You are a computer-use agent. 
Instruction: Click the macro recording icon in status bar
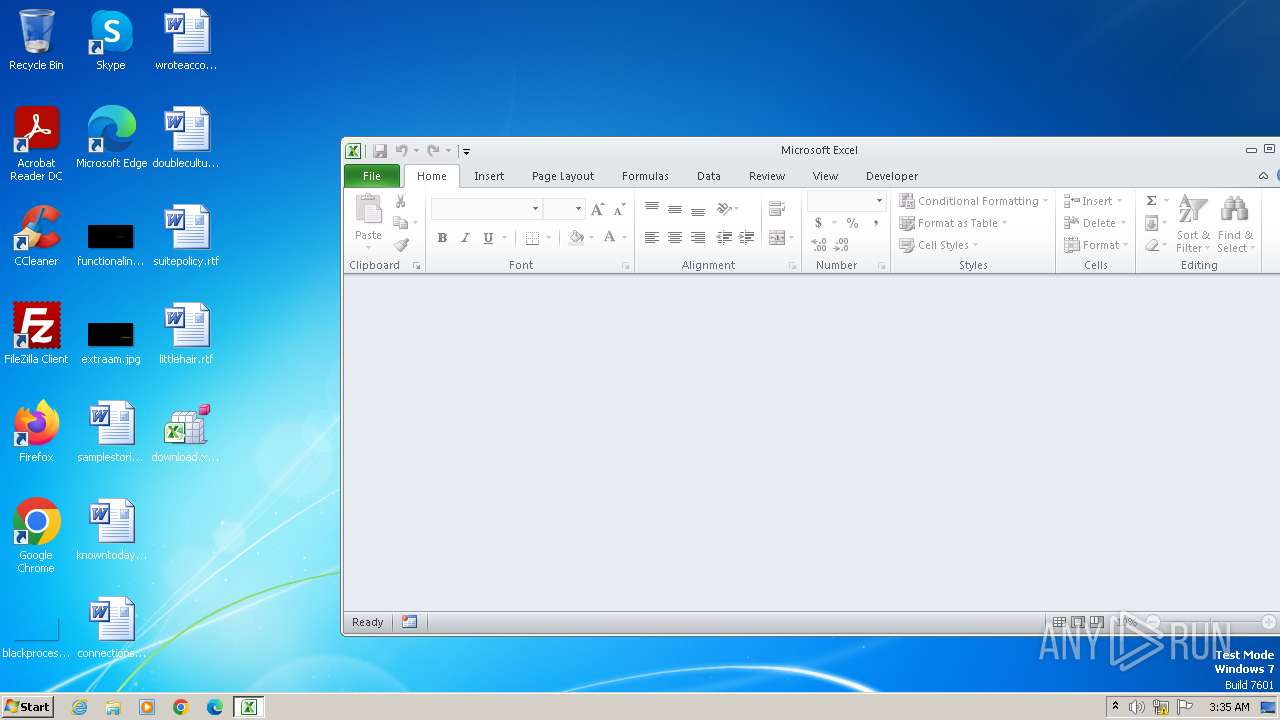pos(409,622)
